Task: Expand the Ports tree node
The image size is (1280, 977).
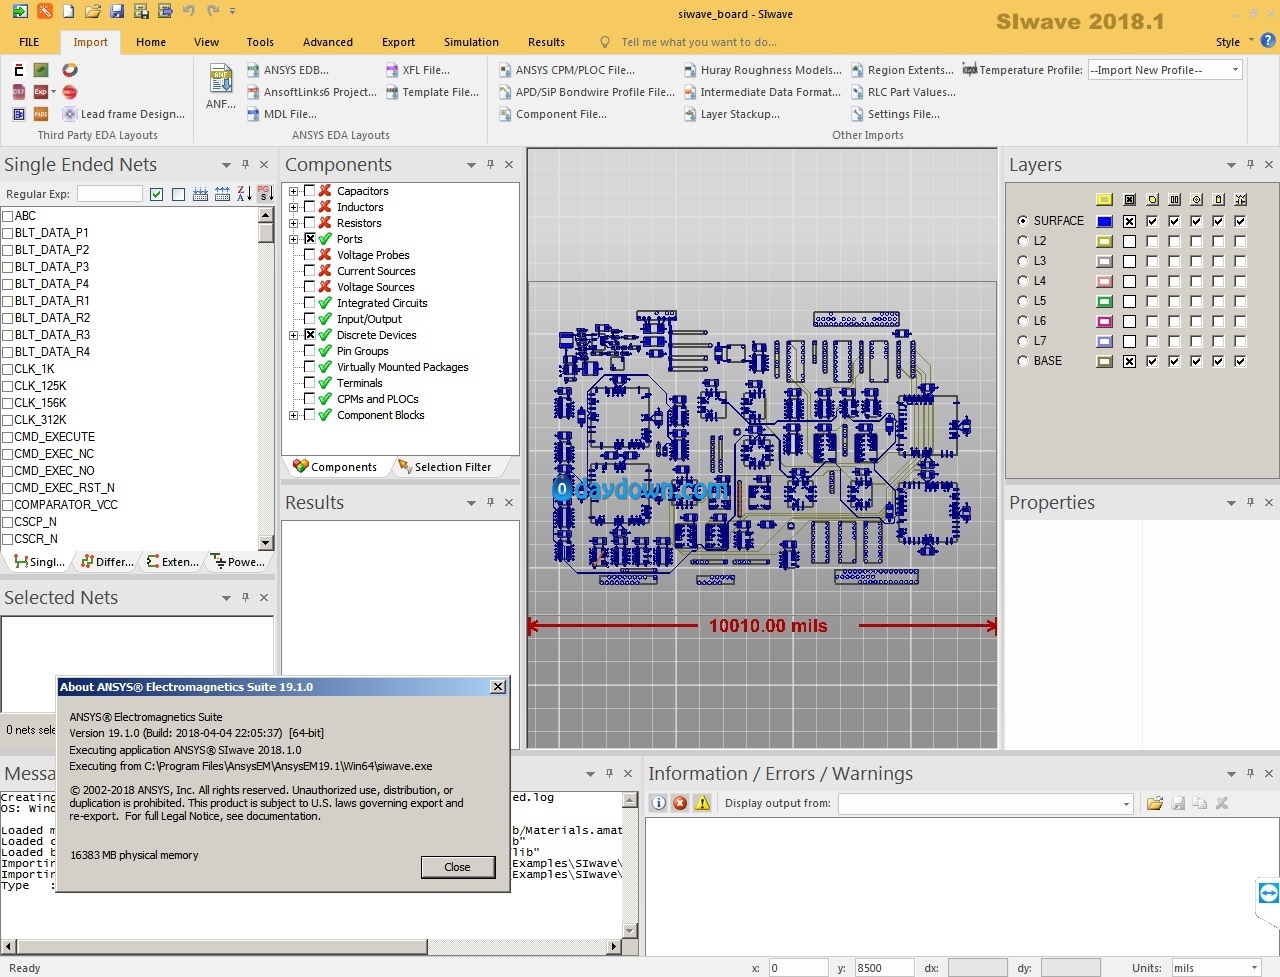Action: tap(294, 239)
